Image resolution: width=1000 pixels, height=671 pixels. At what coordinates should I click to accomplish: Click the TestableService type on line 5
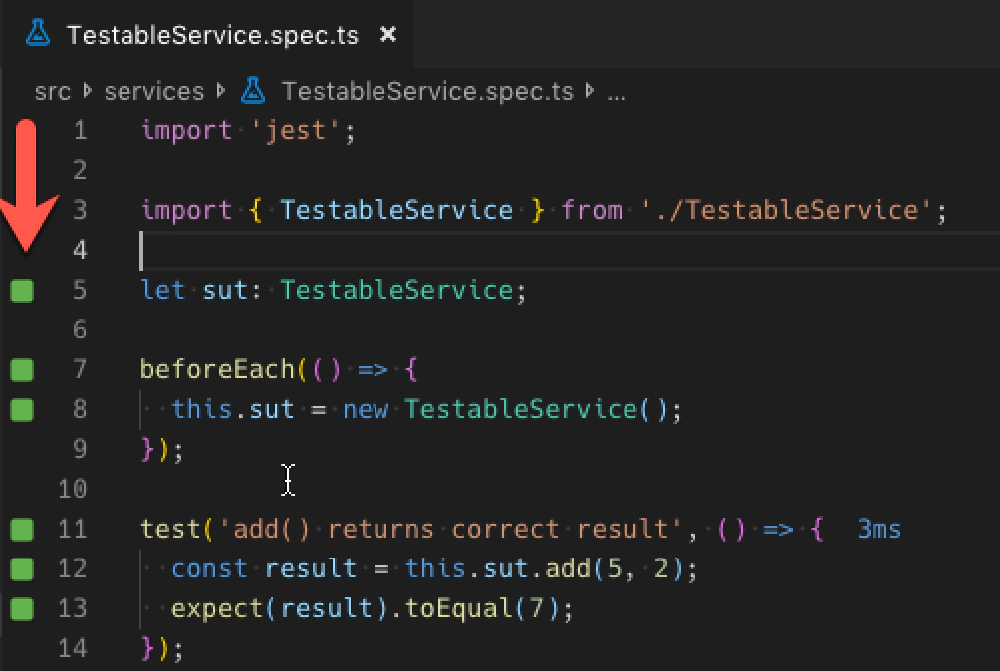point(397,290)
